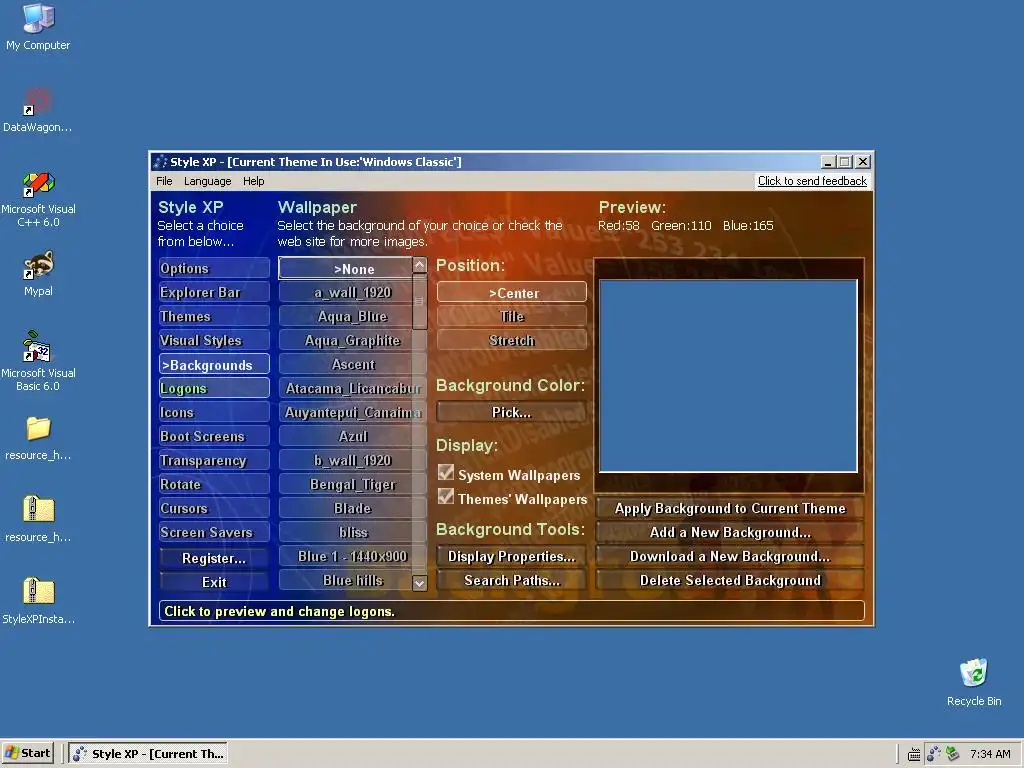This screenshot has width=1024, height=768.
Task: Select the Atacama_Licancabur wallpaper
Action: pos(345,389)
